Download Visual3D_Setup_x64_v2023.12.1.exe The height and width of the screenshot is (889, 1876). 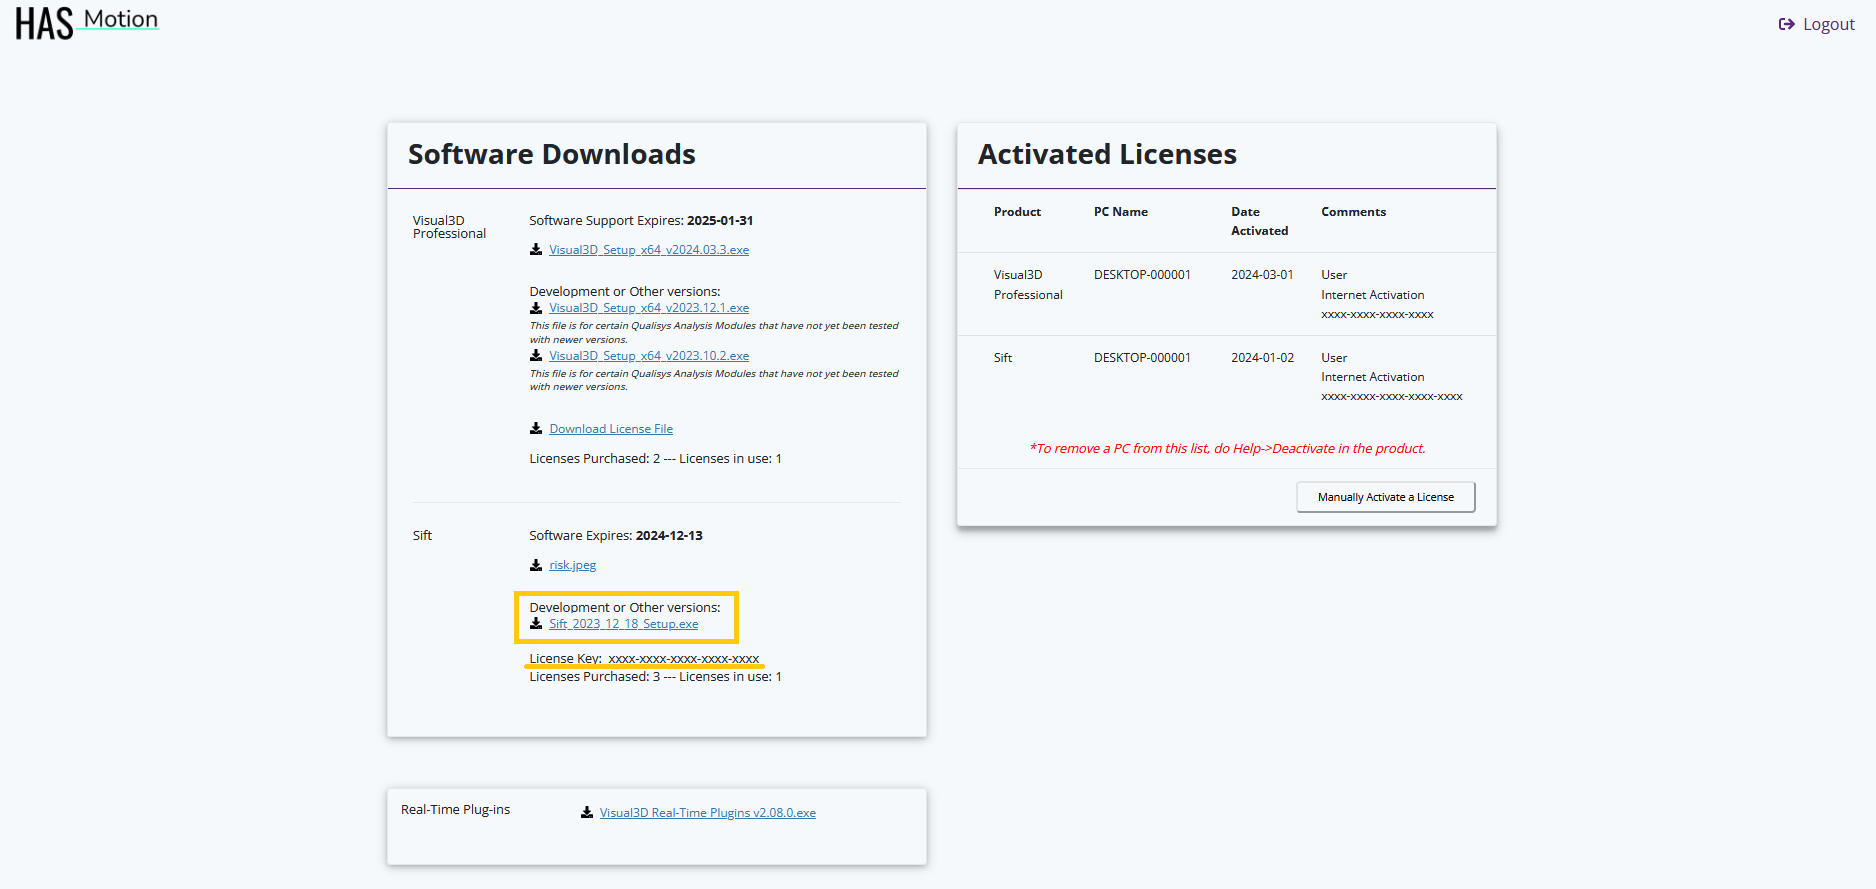[x=649, y=308]
